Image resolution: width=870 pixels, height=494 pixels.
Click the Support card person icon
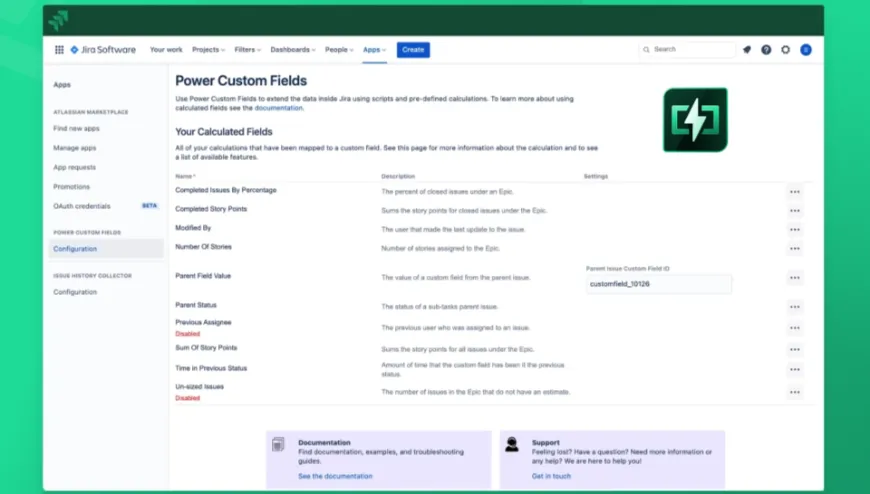(512, 444)
